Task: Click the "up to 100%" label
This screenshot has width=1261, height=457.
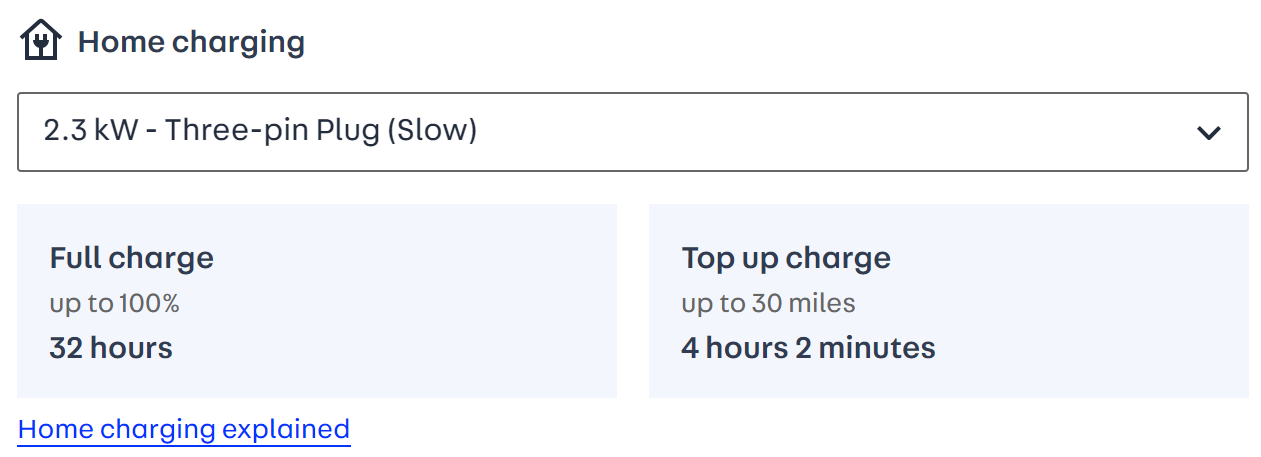Action: [114, 303]
